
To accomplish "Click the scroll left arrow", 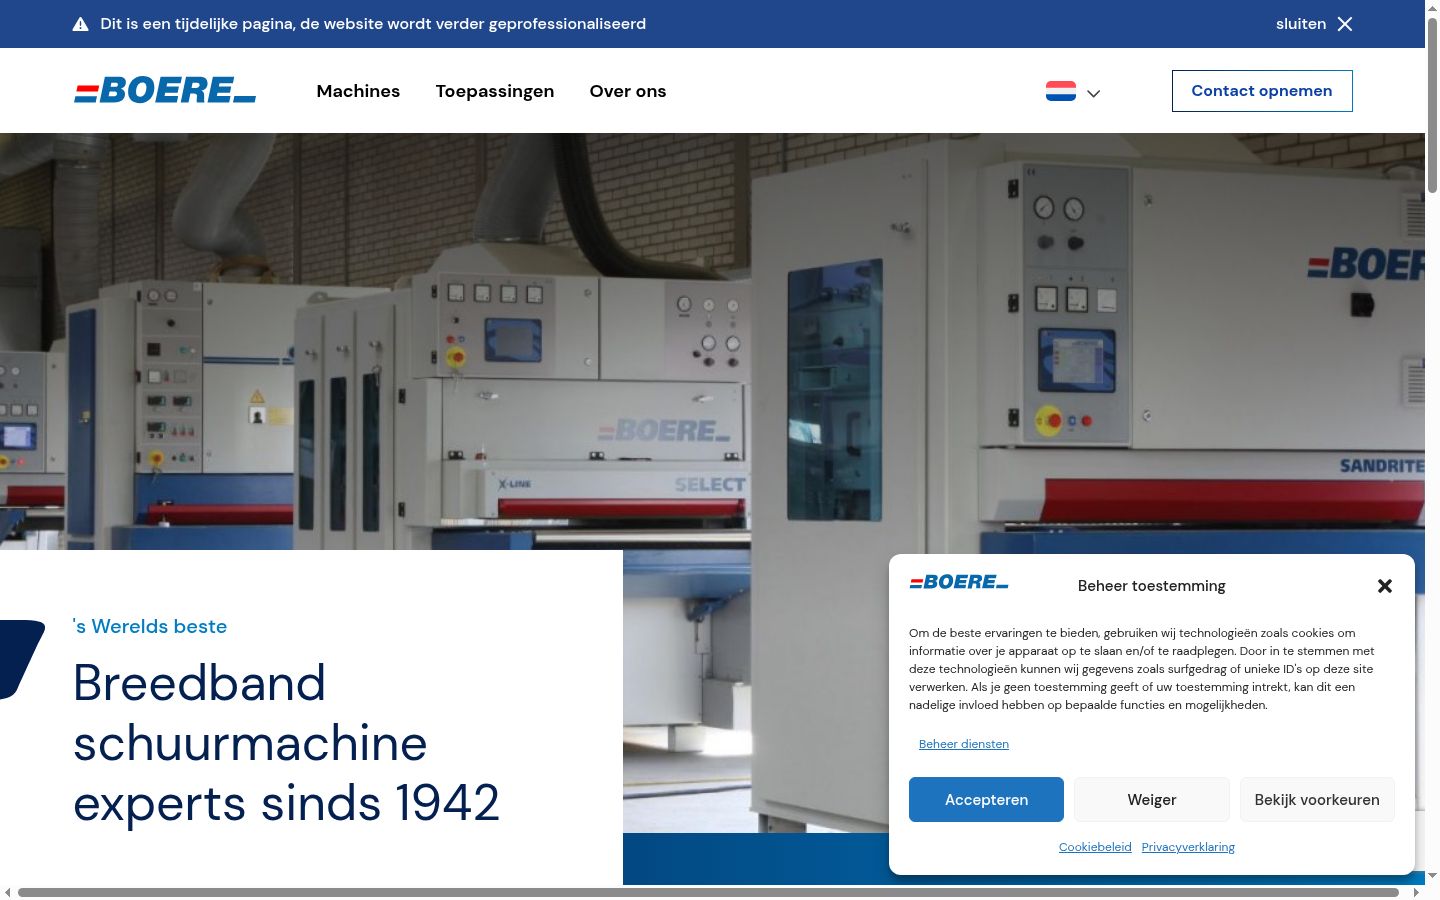I will [8, 892].
